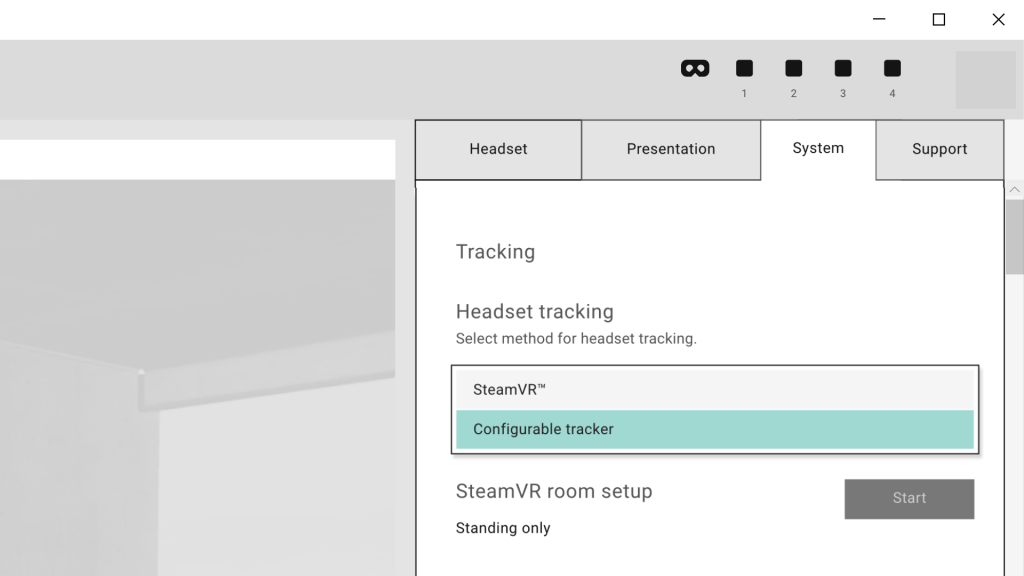Choose Configurable tracker option
Image resolution: width=1024 pixels, height=576 pixels.
coord(714,429)
